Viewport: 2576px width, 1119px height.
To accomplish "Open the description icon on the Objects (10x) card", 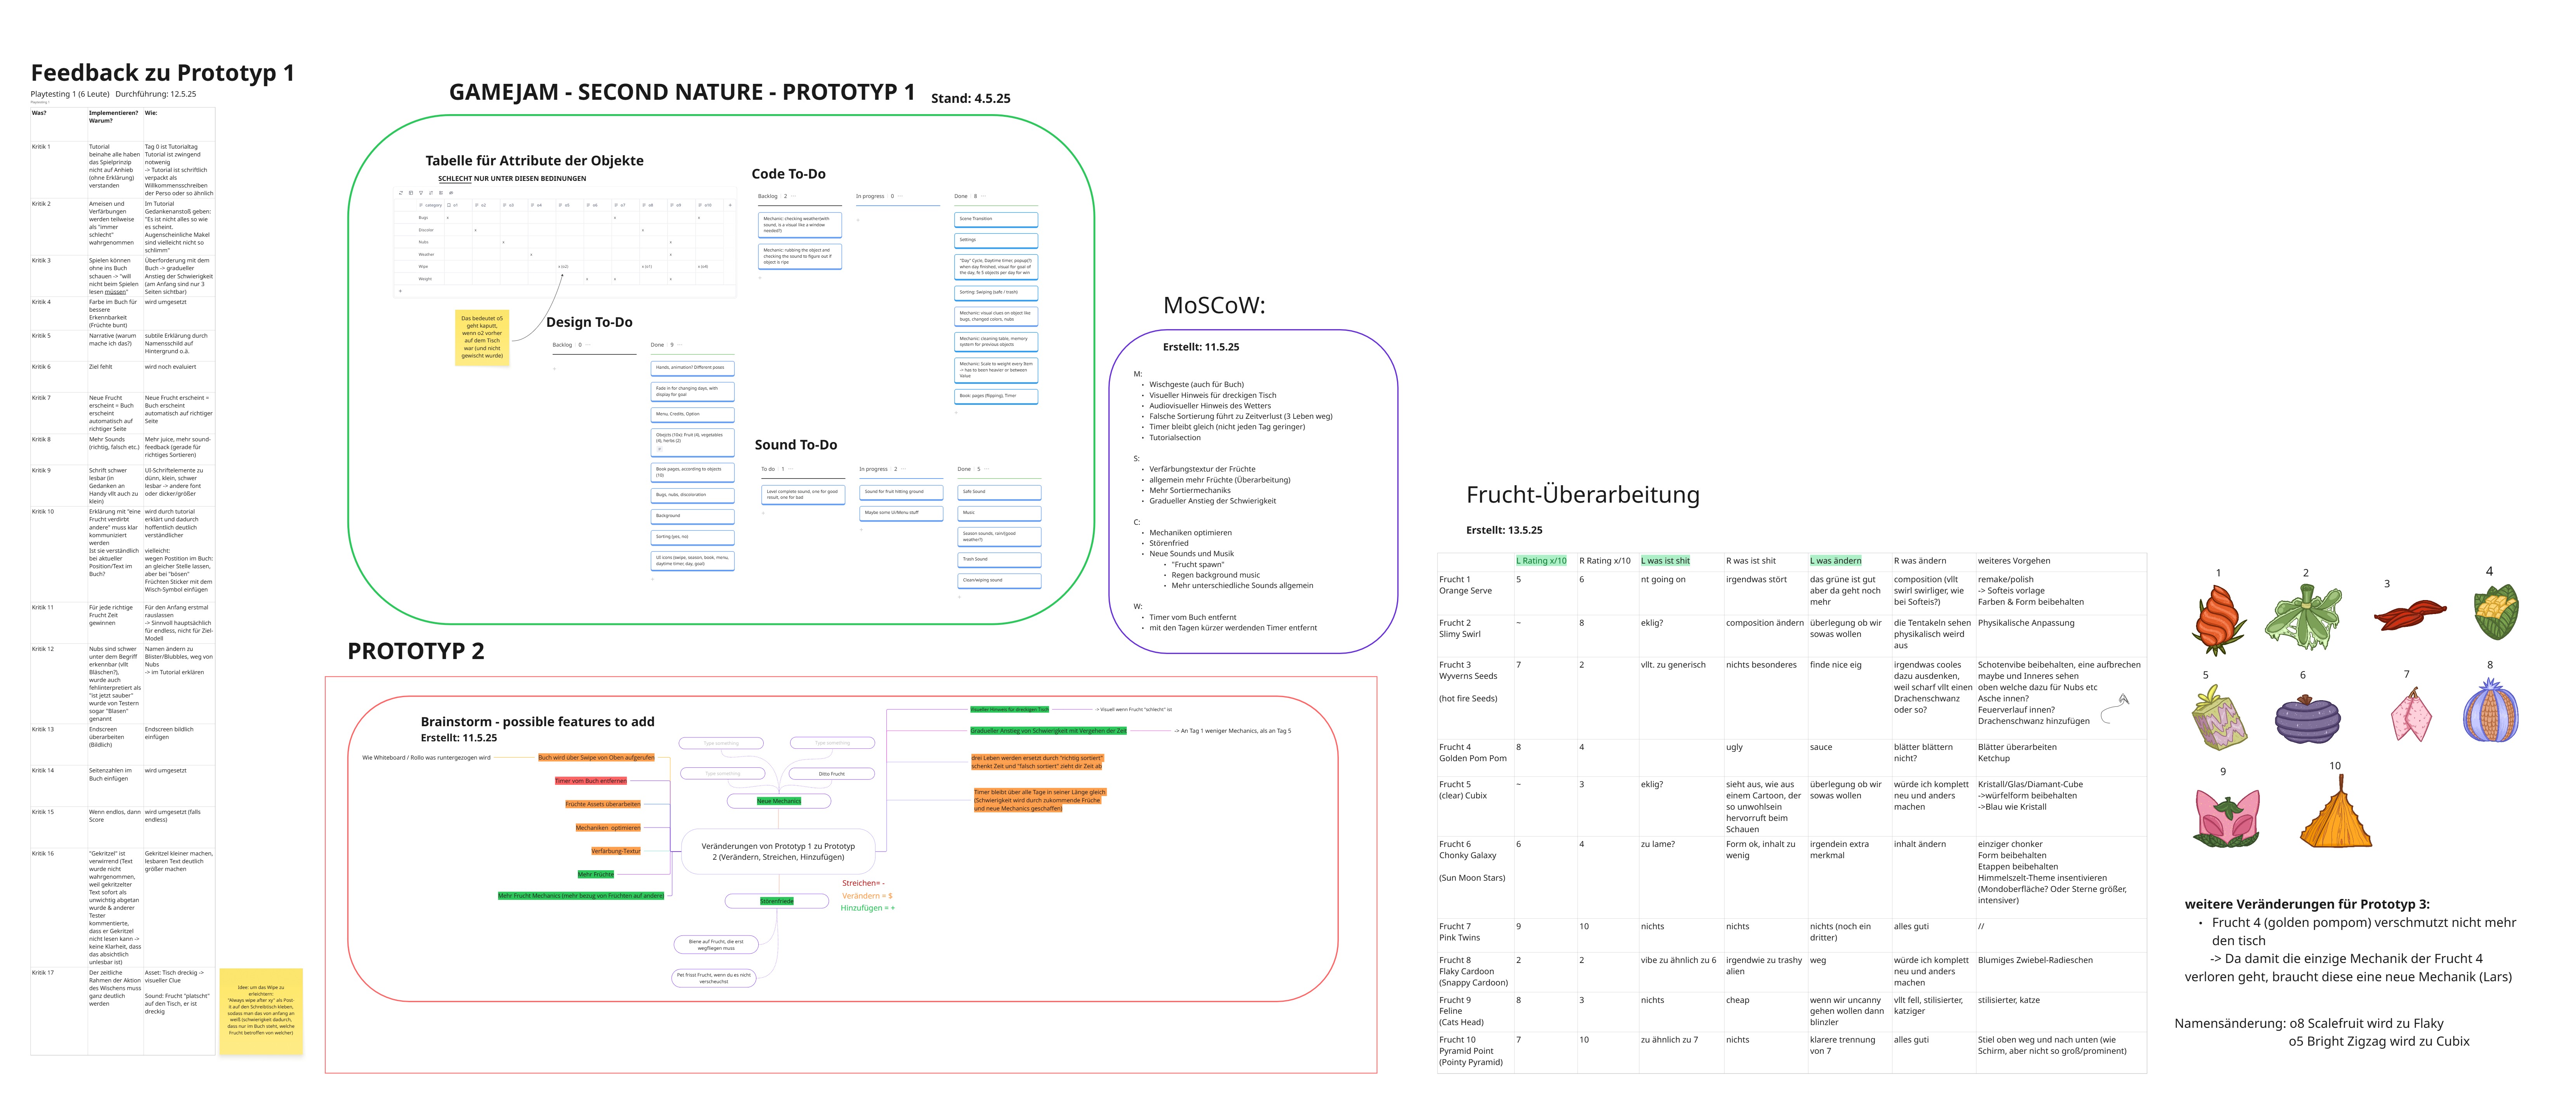I will (660, 449).
